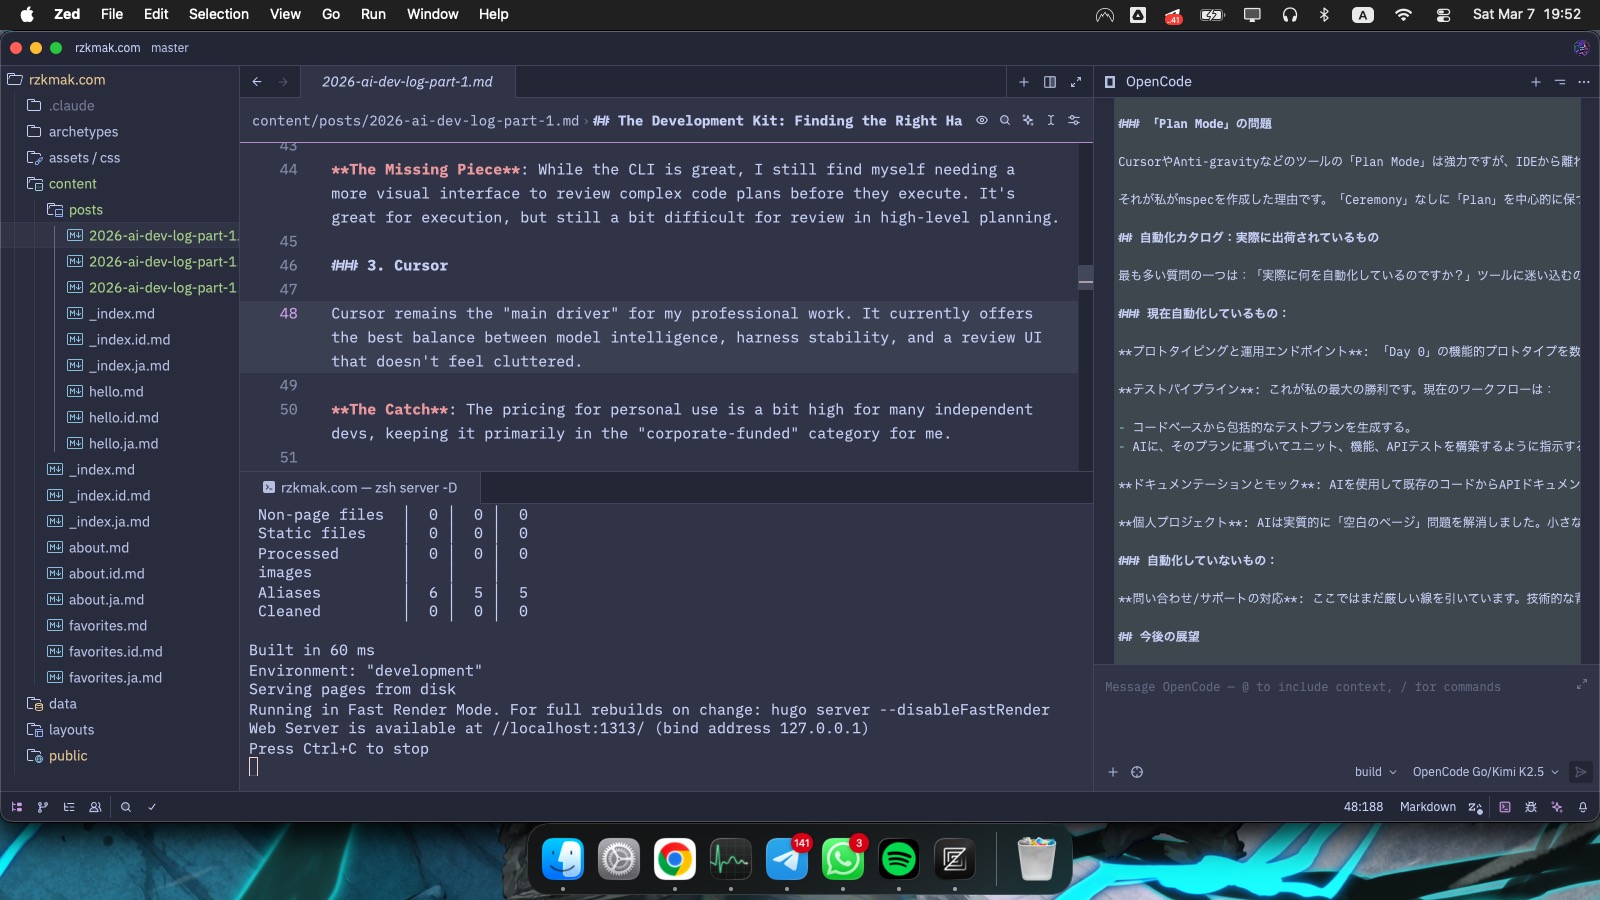
Task: Send the OpenCode message with the arrow button
Action: (x=1580, y=771)
